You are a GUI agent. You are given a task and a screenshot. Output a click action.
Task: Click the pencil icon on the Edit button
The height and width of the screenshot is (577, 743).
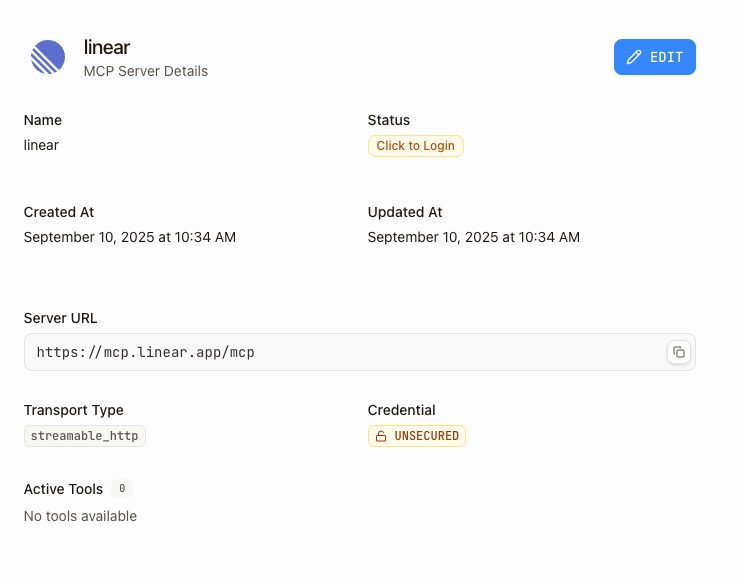634,58
